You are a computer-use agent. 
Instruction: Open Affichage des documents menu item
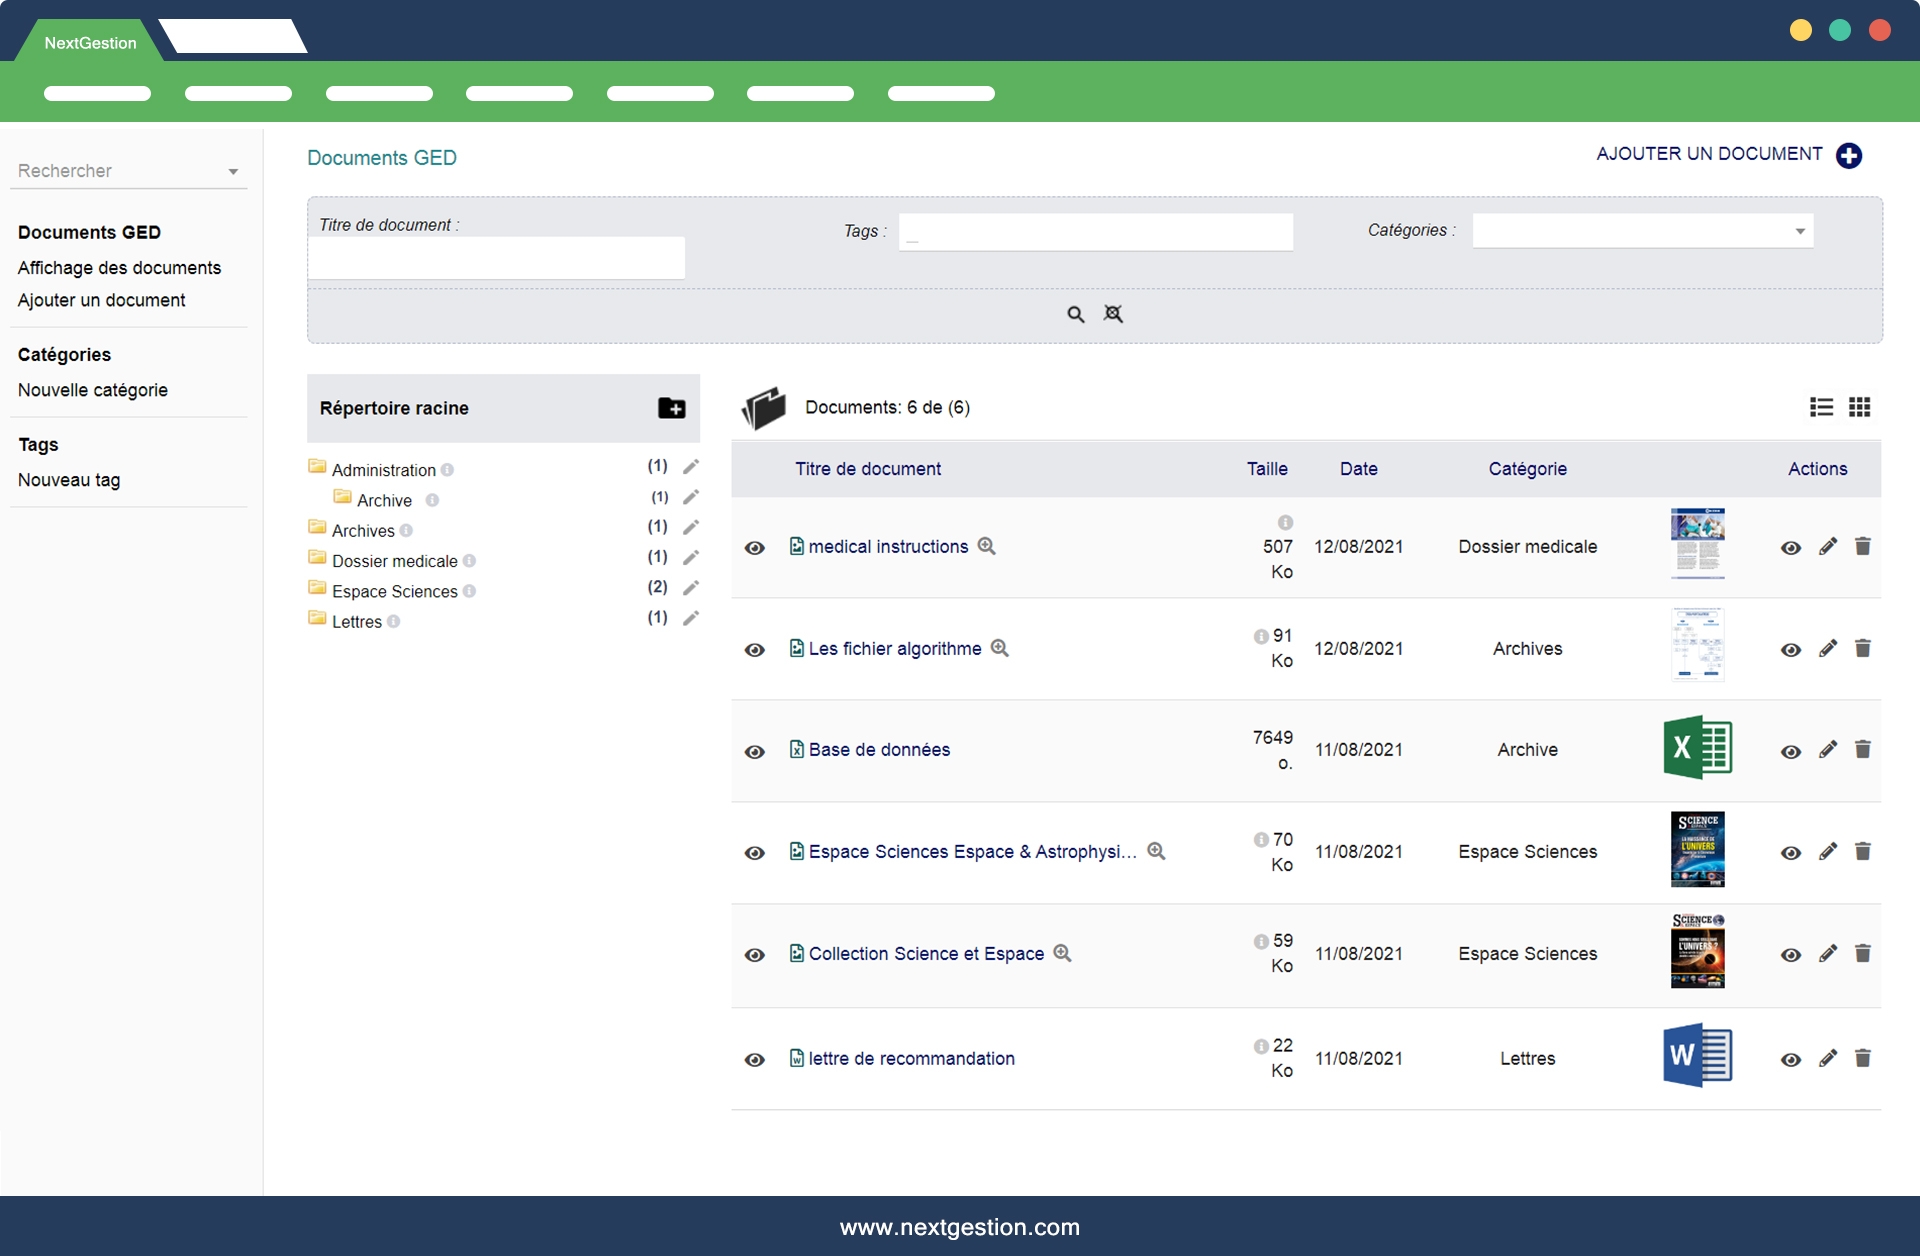pyautogui.click(x=119, y=268)
